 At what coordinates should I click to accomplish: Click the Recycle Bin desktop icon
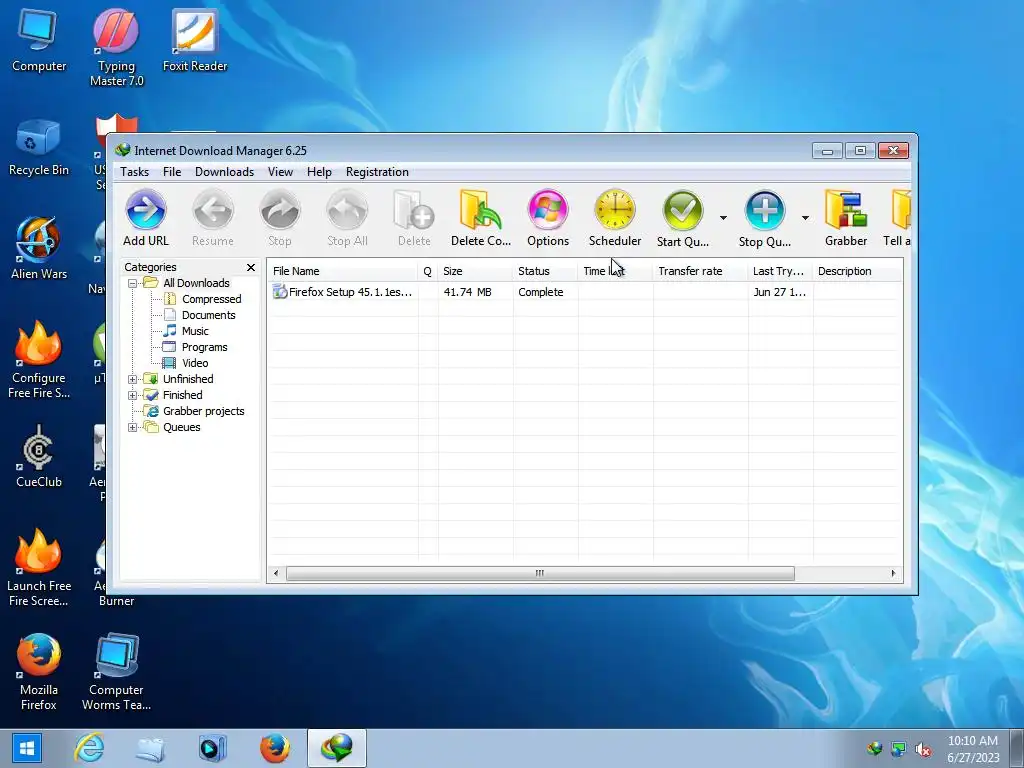tap(39, 147)
